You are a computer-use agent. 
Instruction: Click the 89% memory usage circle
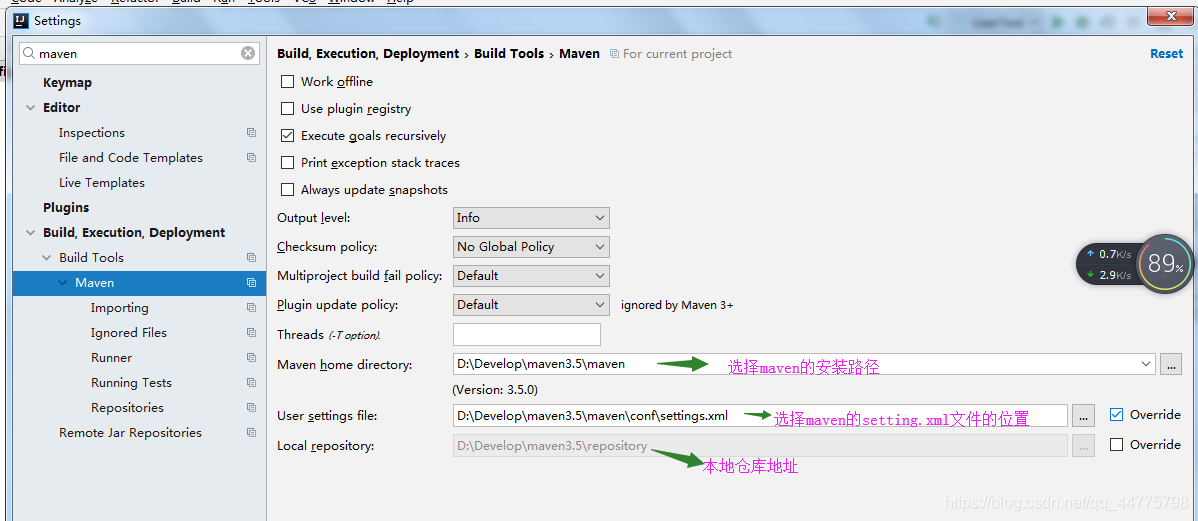pyautogui.click(x=1164, y=264)
